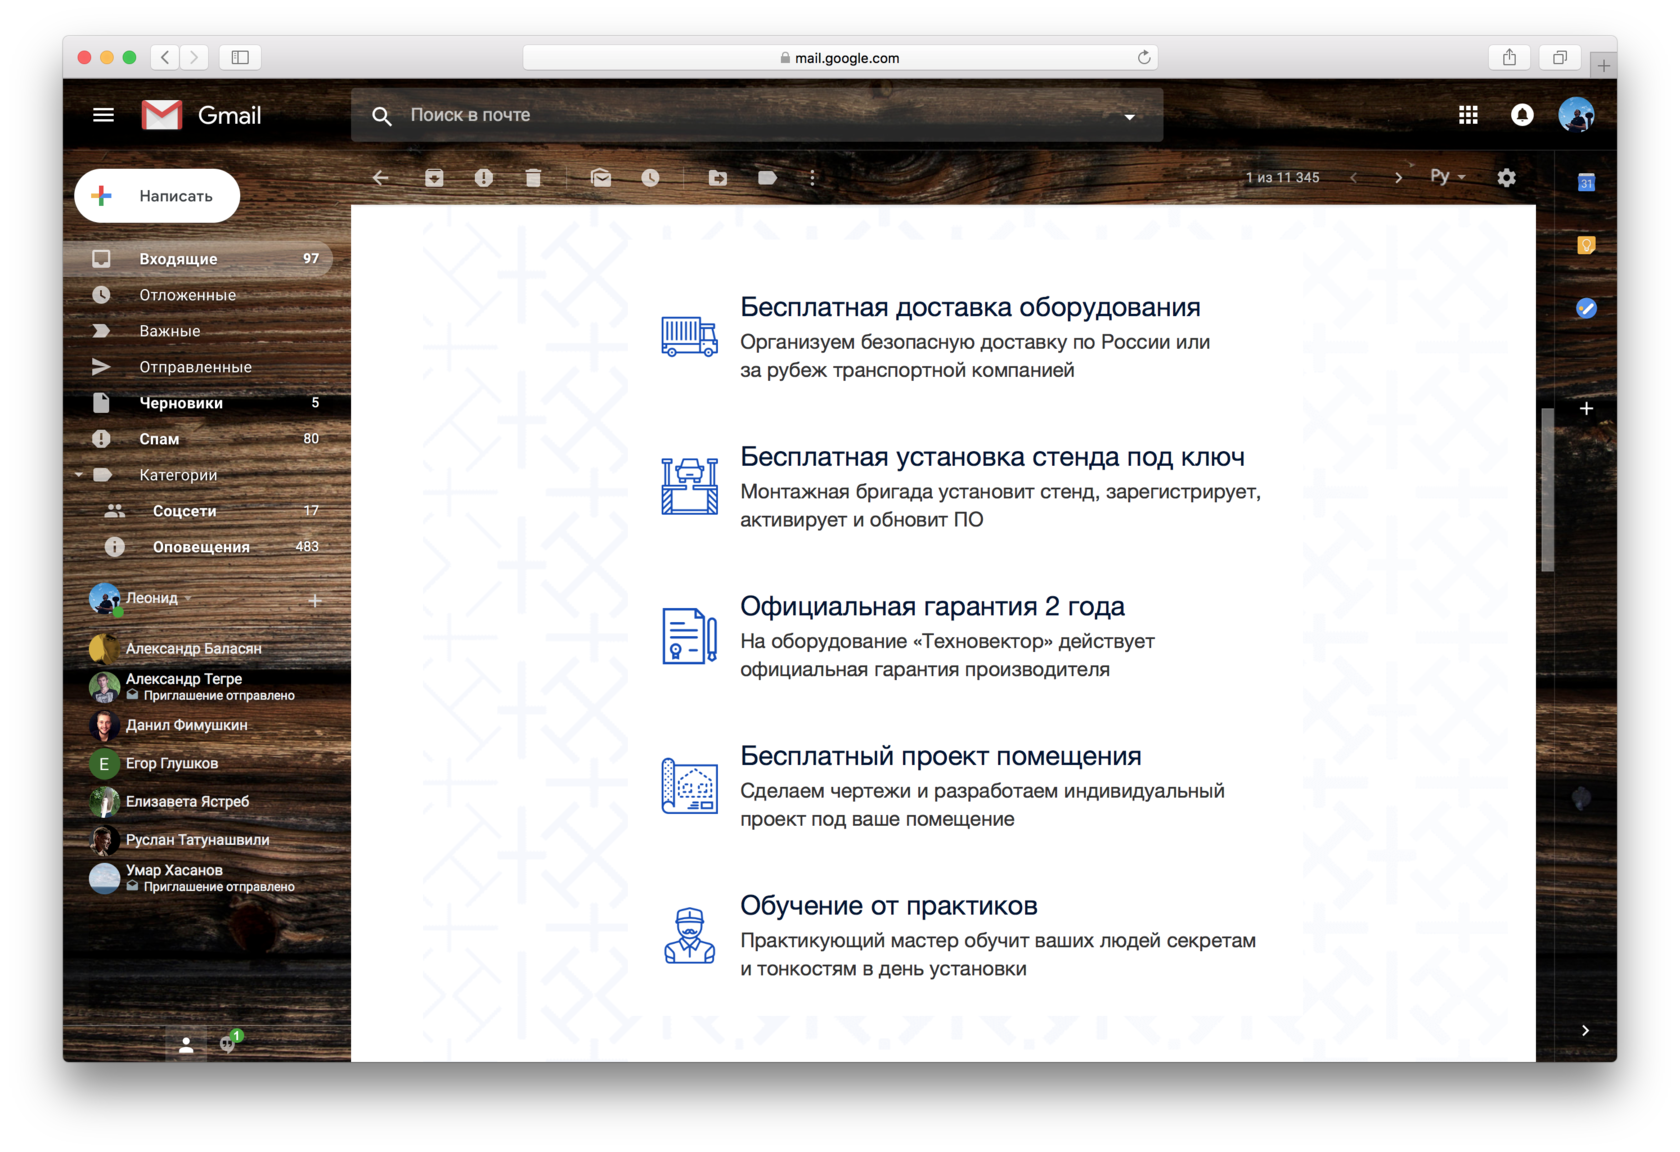Open Google apps grid
The image size is (1680, 1152).
click(1468, 115)
